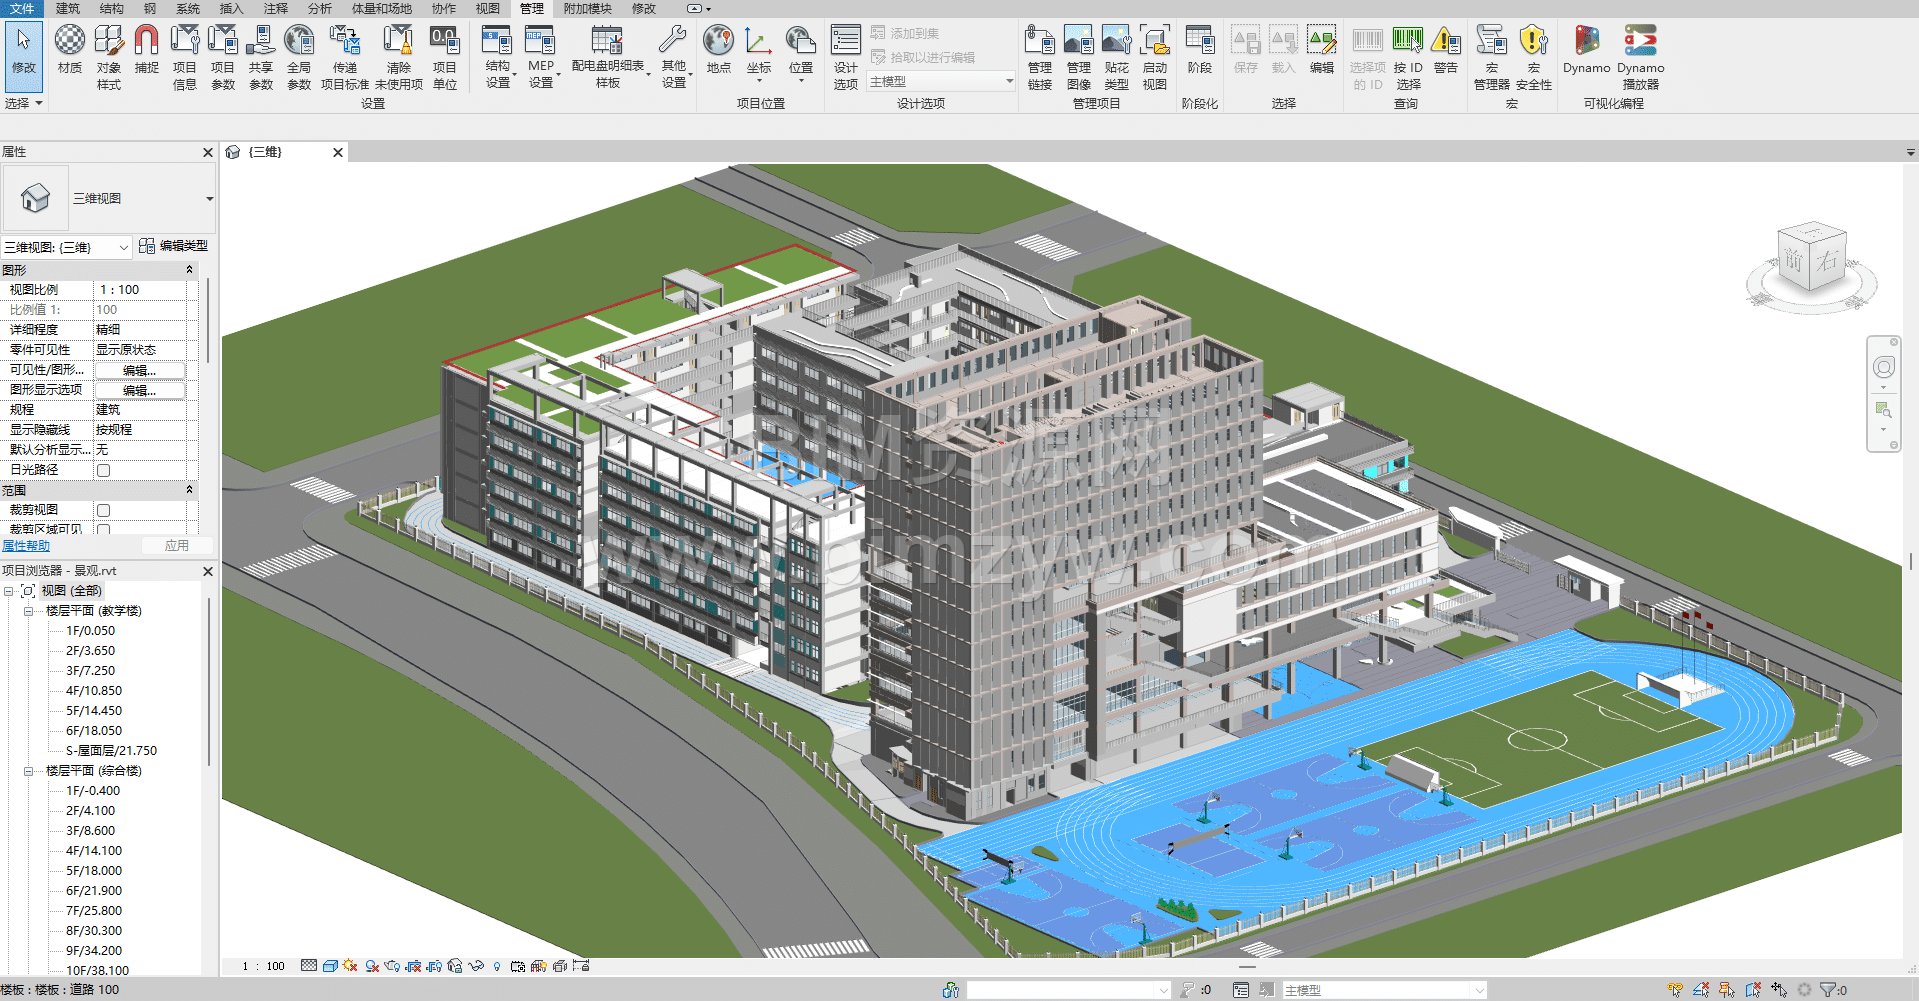Click the 编辑类型 button
Image resolution: width=1919 pixels, height=1001 pixels.
tap(174, 246)
